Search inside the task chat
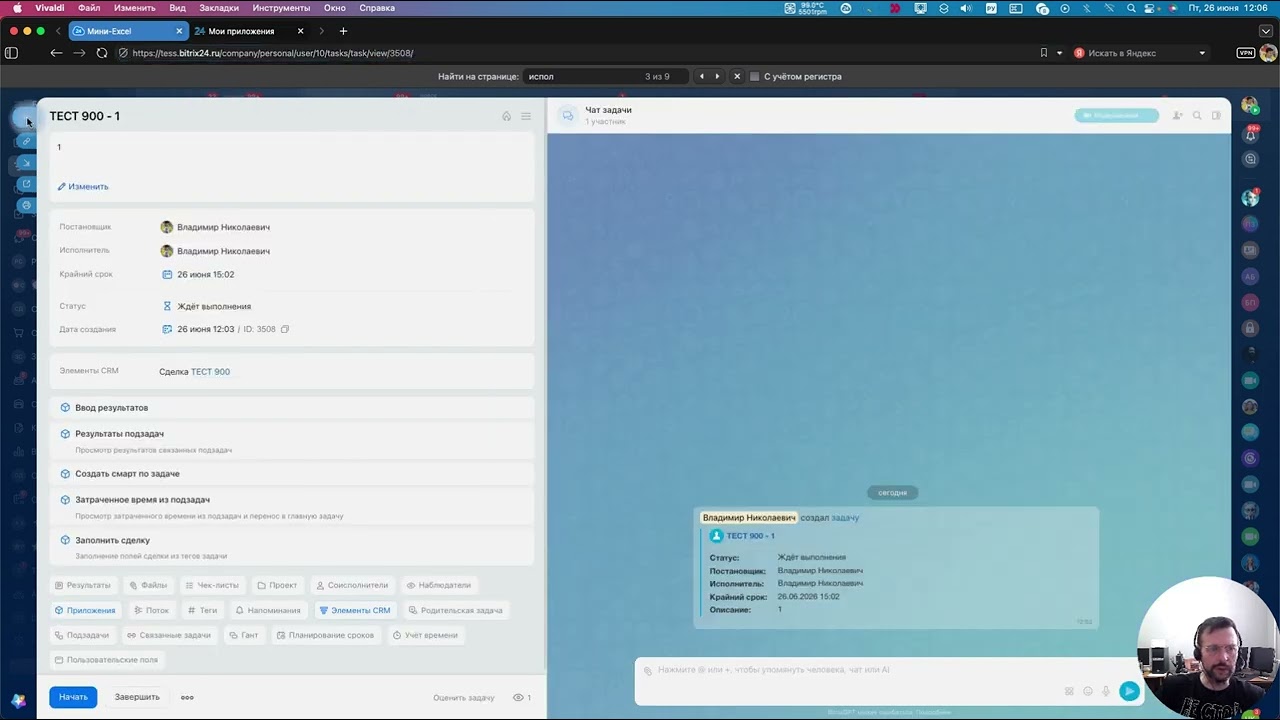Image resolution: width=1280 pixels, height=720 pixels. (x=1197, y=116)
